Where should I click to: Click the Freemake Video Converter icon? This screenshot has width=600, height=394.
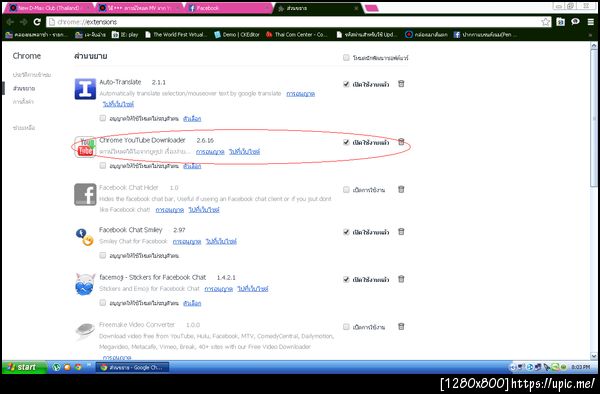tap(85, 331)
